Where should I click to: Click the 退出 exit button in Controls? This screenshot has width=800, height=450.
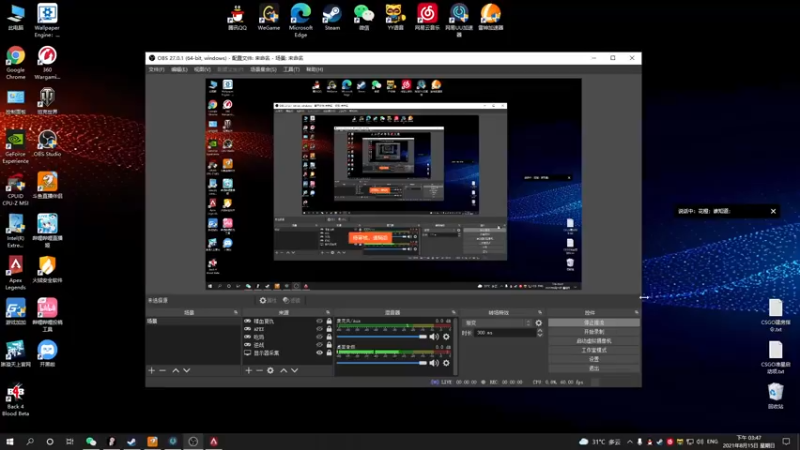tap(594, 368)
